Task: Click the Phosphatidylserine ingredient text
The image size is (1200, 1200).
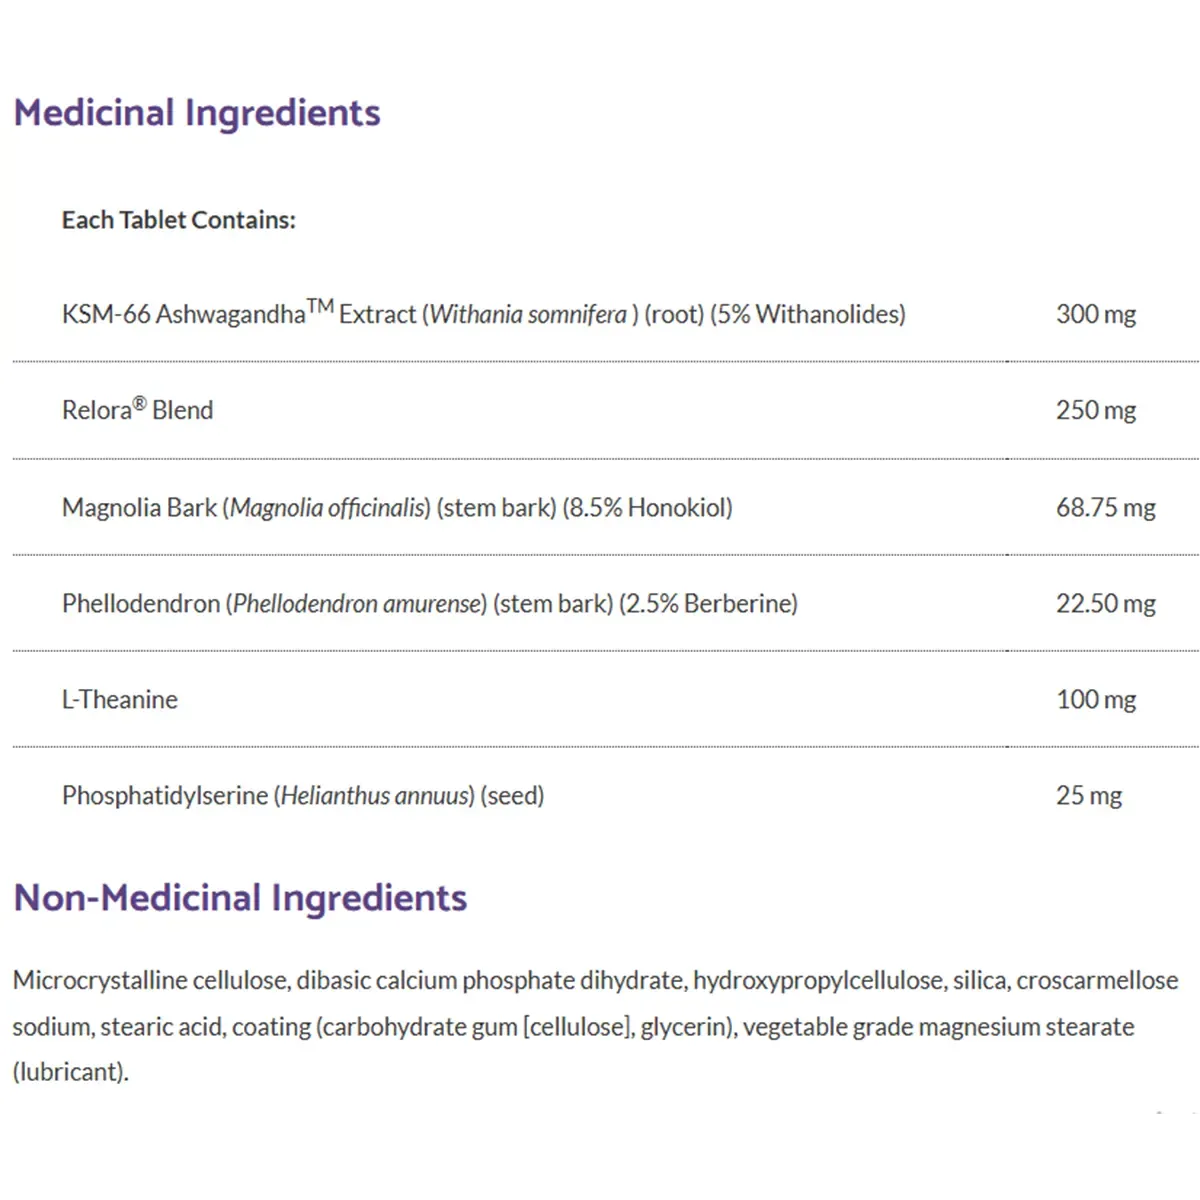Action: 303,796
